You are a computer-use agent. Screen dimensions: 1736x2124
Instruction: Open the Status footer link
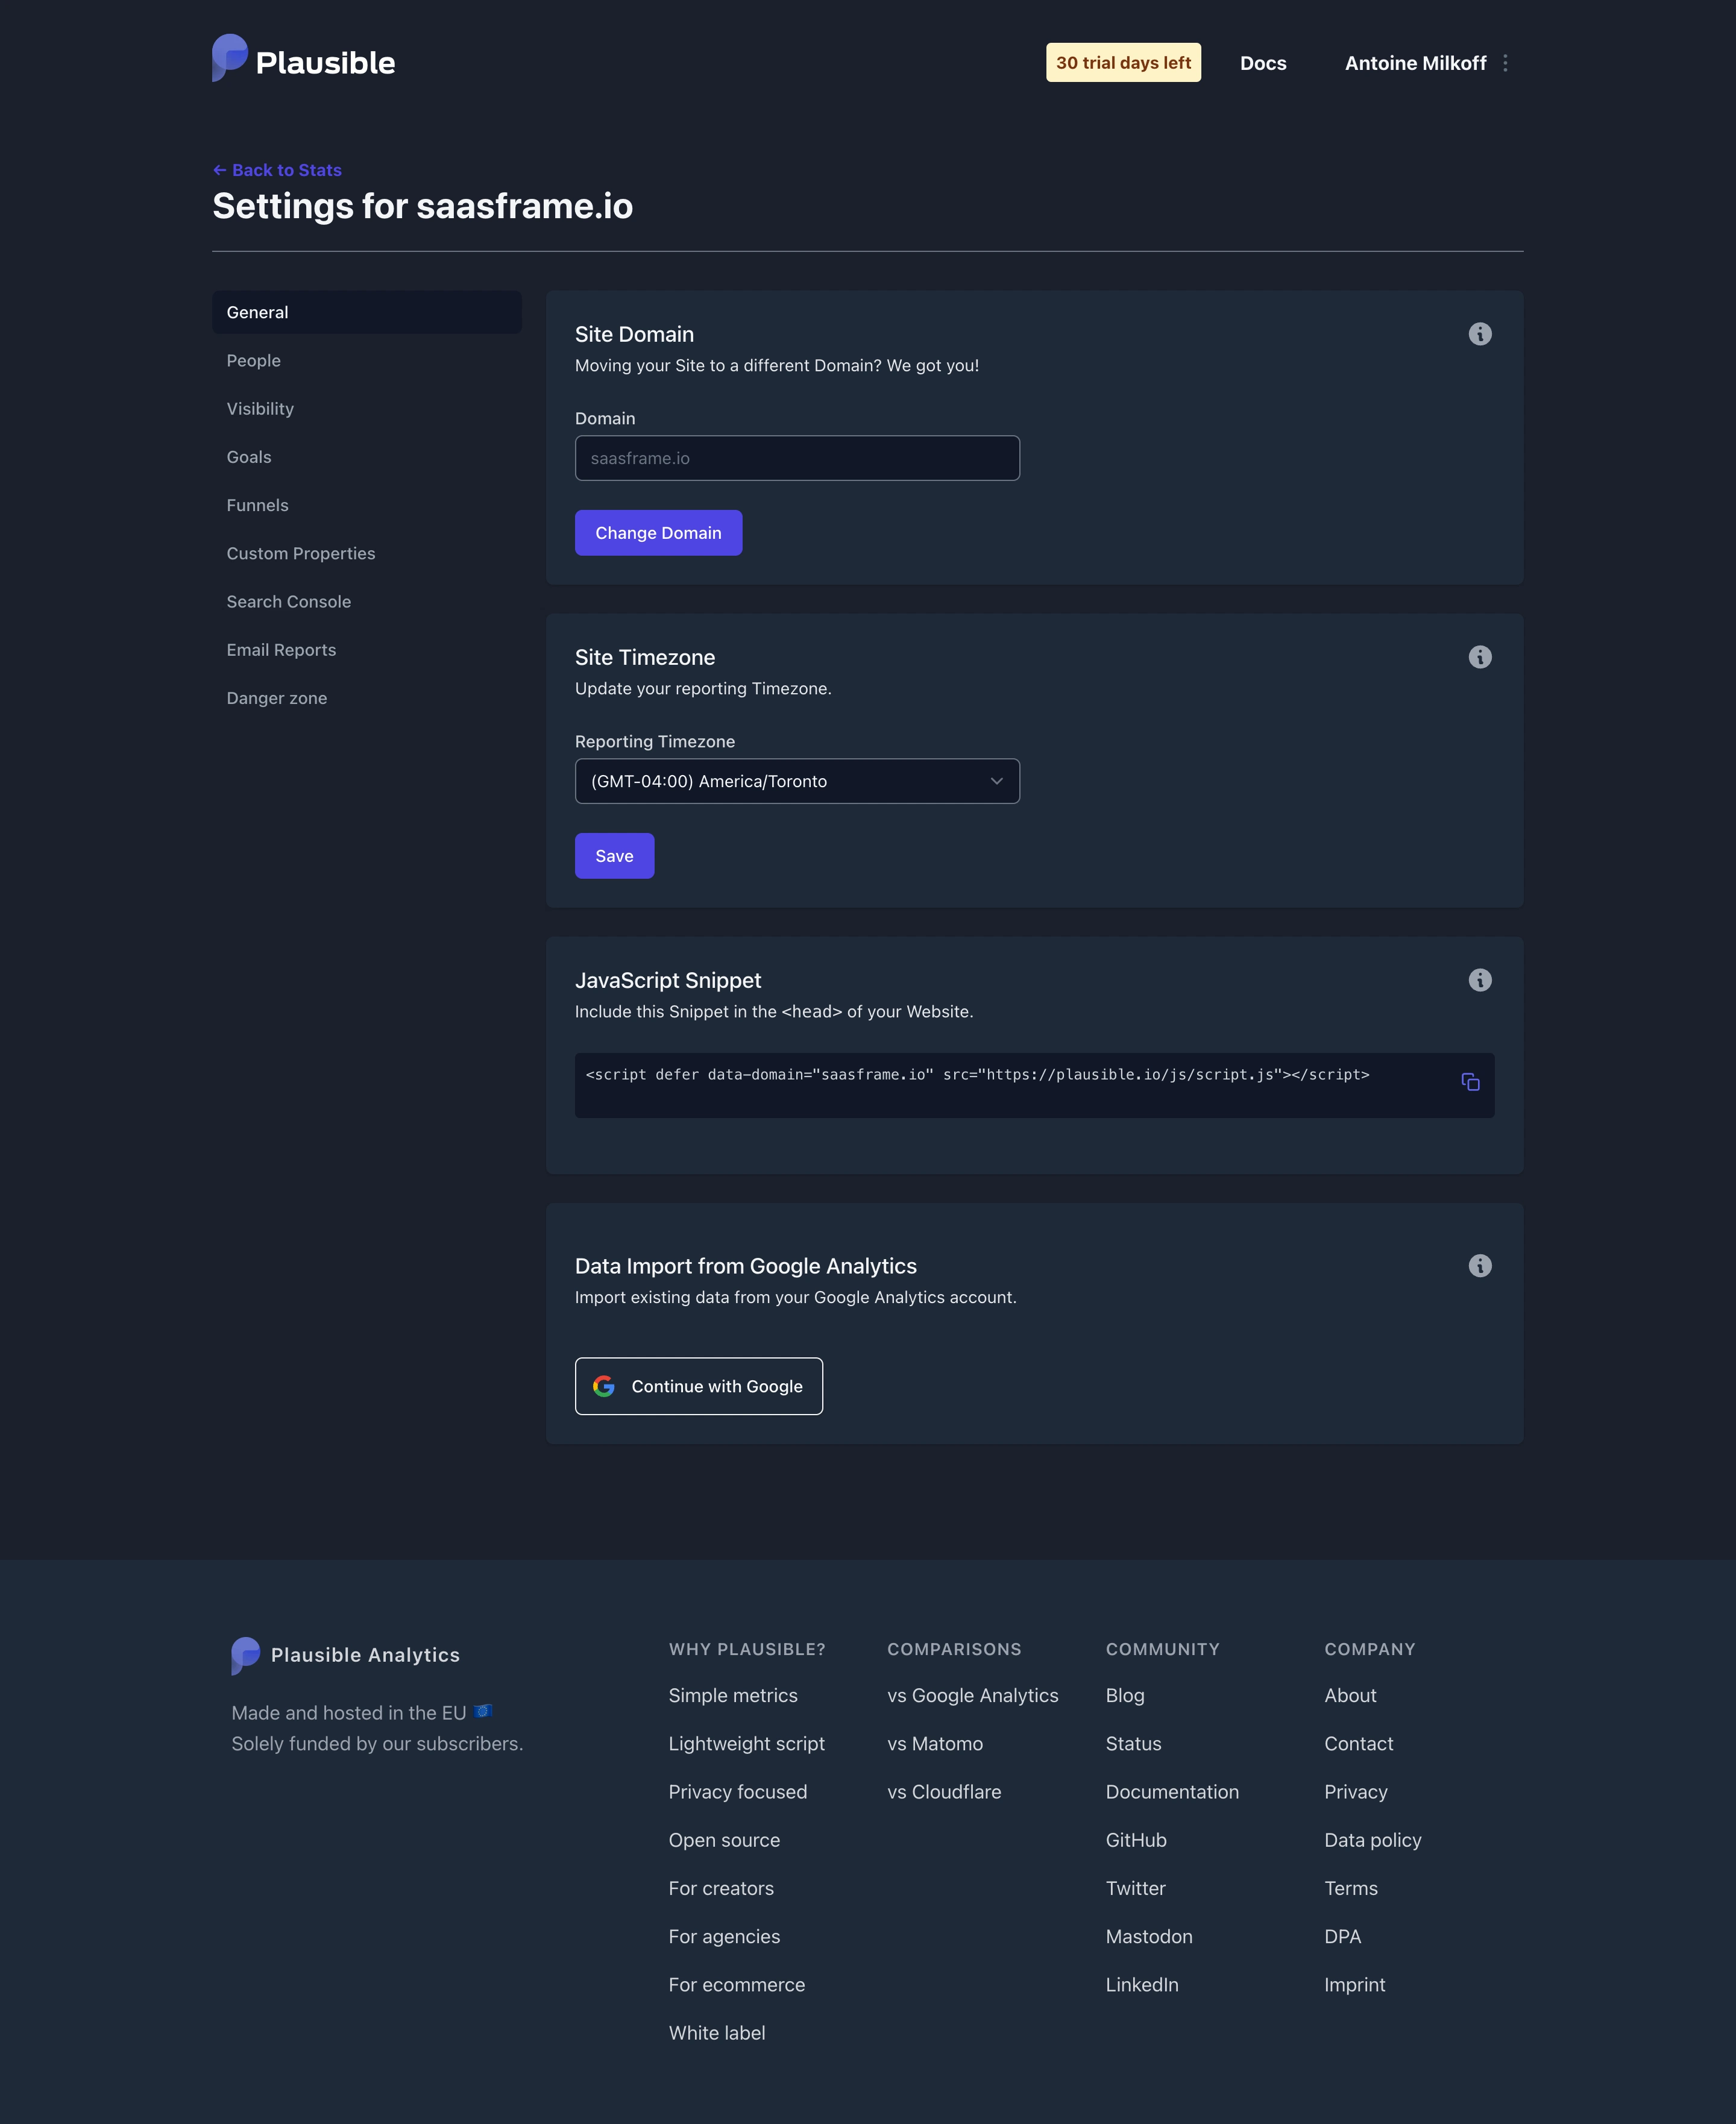coord(1133,1743)
